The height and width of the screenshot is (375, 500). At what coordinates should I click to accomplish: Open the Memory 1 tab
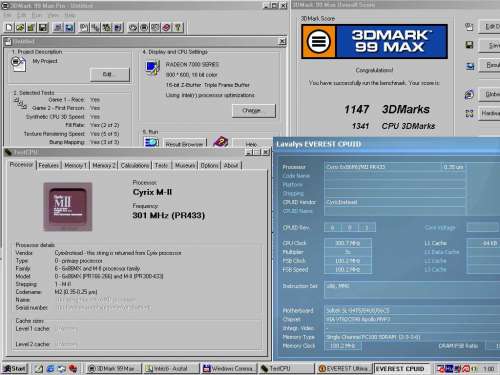pos(76,165)
